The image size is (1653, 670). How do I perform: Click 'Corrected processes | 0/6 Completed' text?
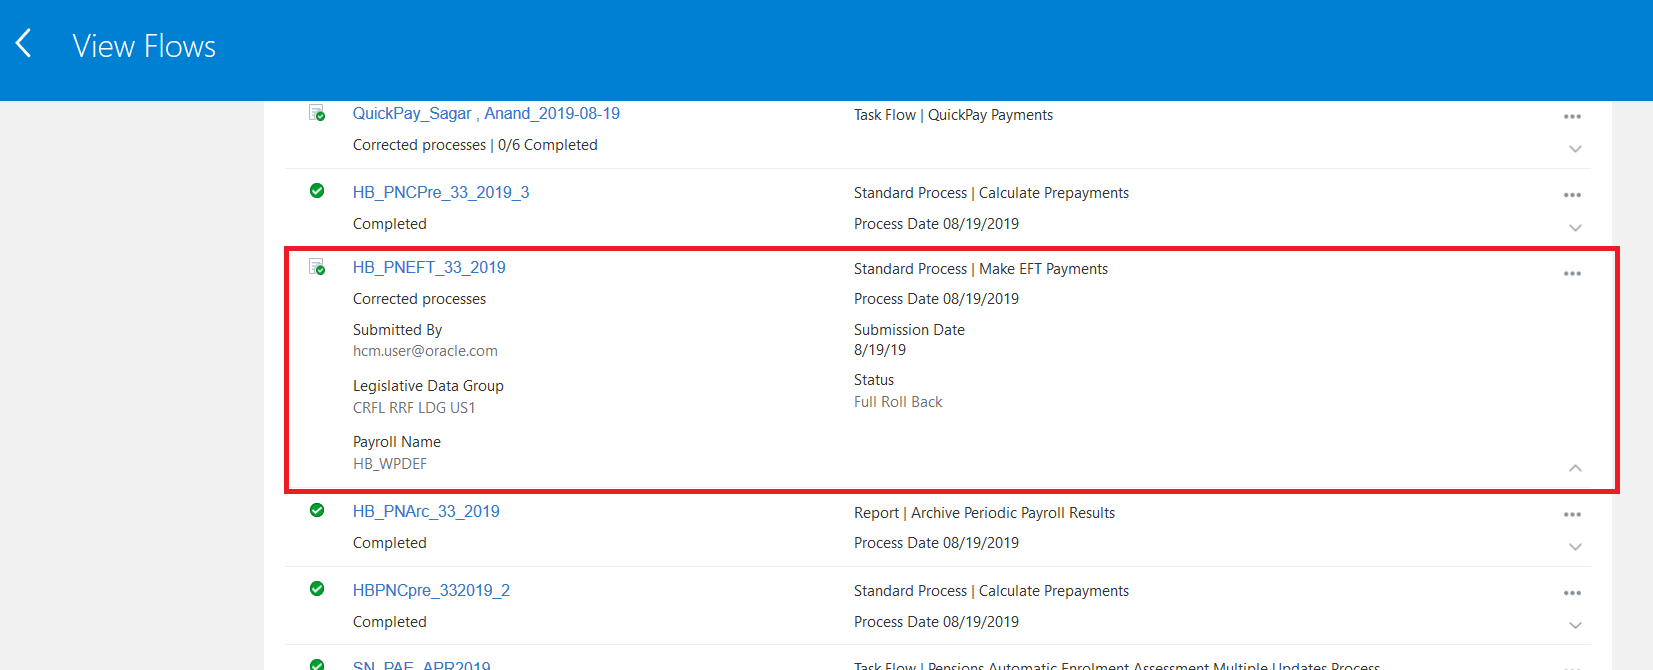475,145
